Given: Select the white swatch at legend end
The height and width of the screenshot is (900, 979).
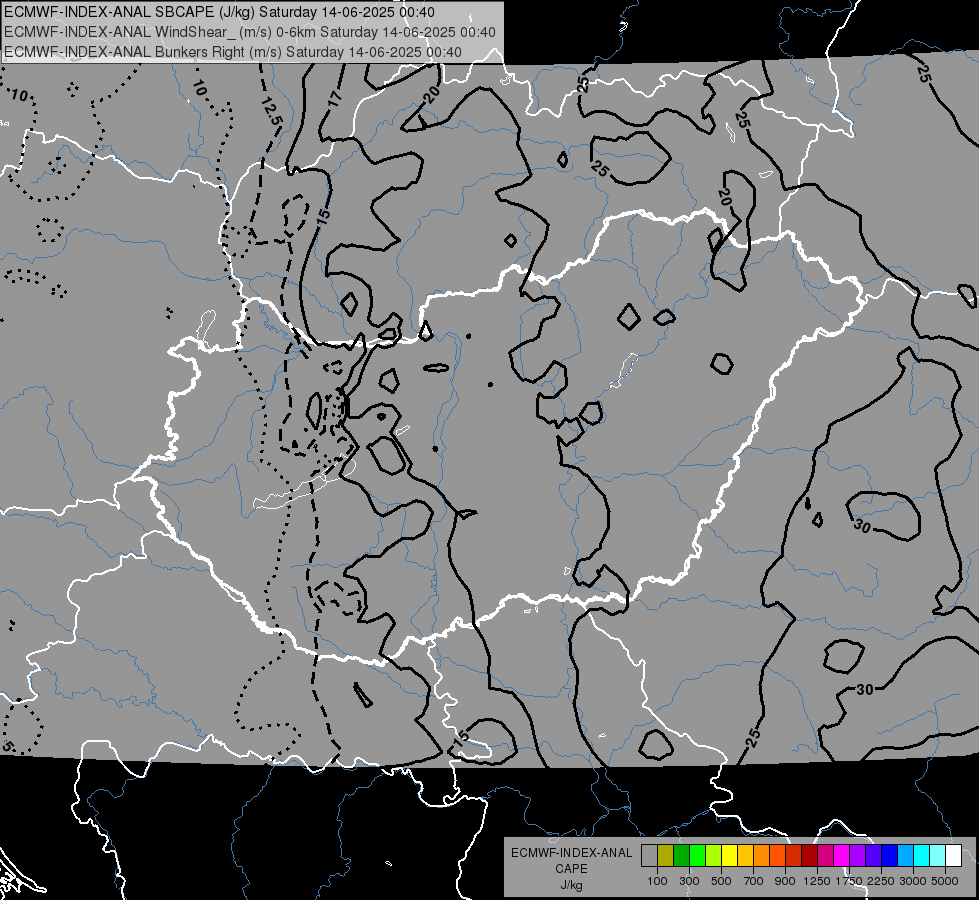Looking at the screenshot, I should pyautogui.click(x=954, y=855).
